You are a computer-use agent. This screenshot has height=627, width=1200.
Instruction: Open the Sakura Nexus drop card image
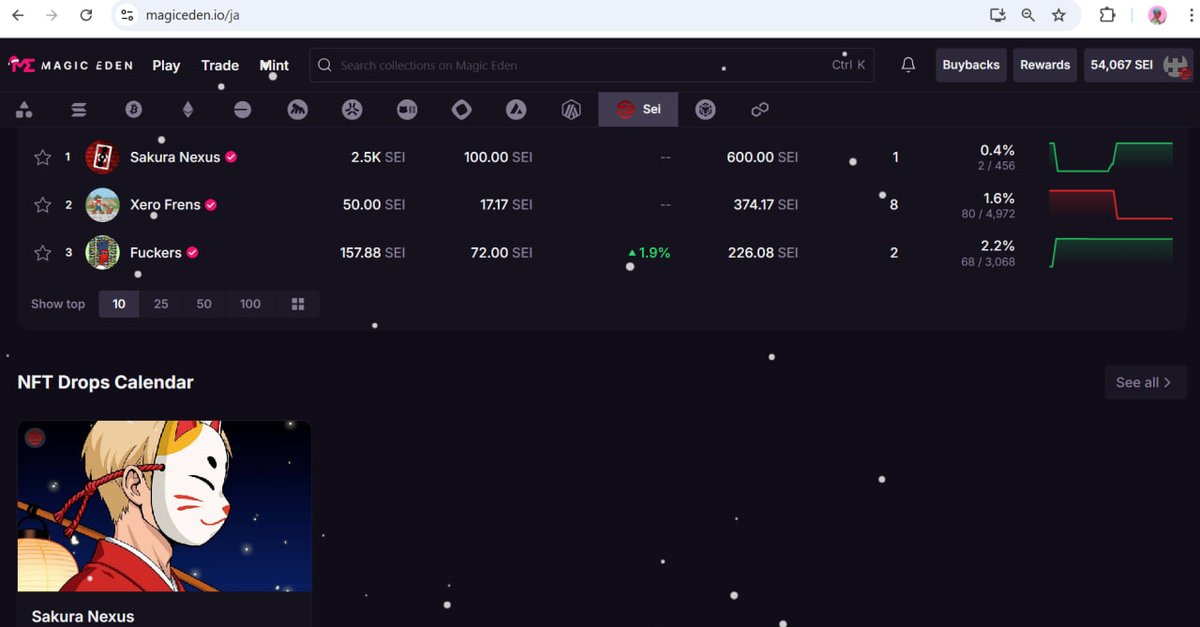pyautogui.click(x=165, y=506)
